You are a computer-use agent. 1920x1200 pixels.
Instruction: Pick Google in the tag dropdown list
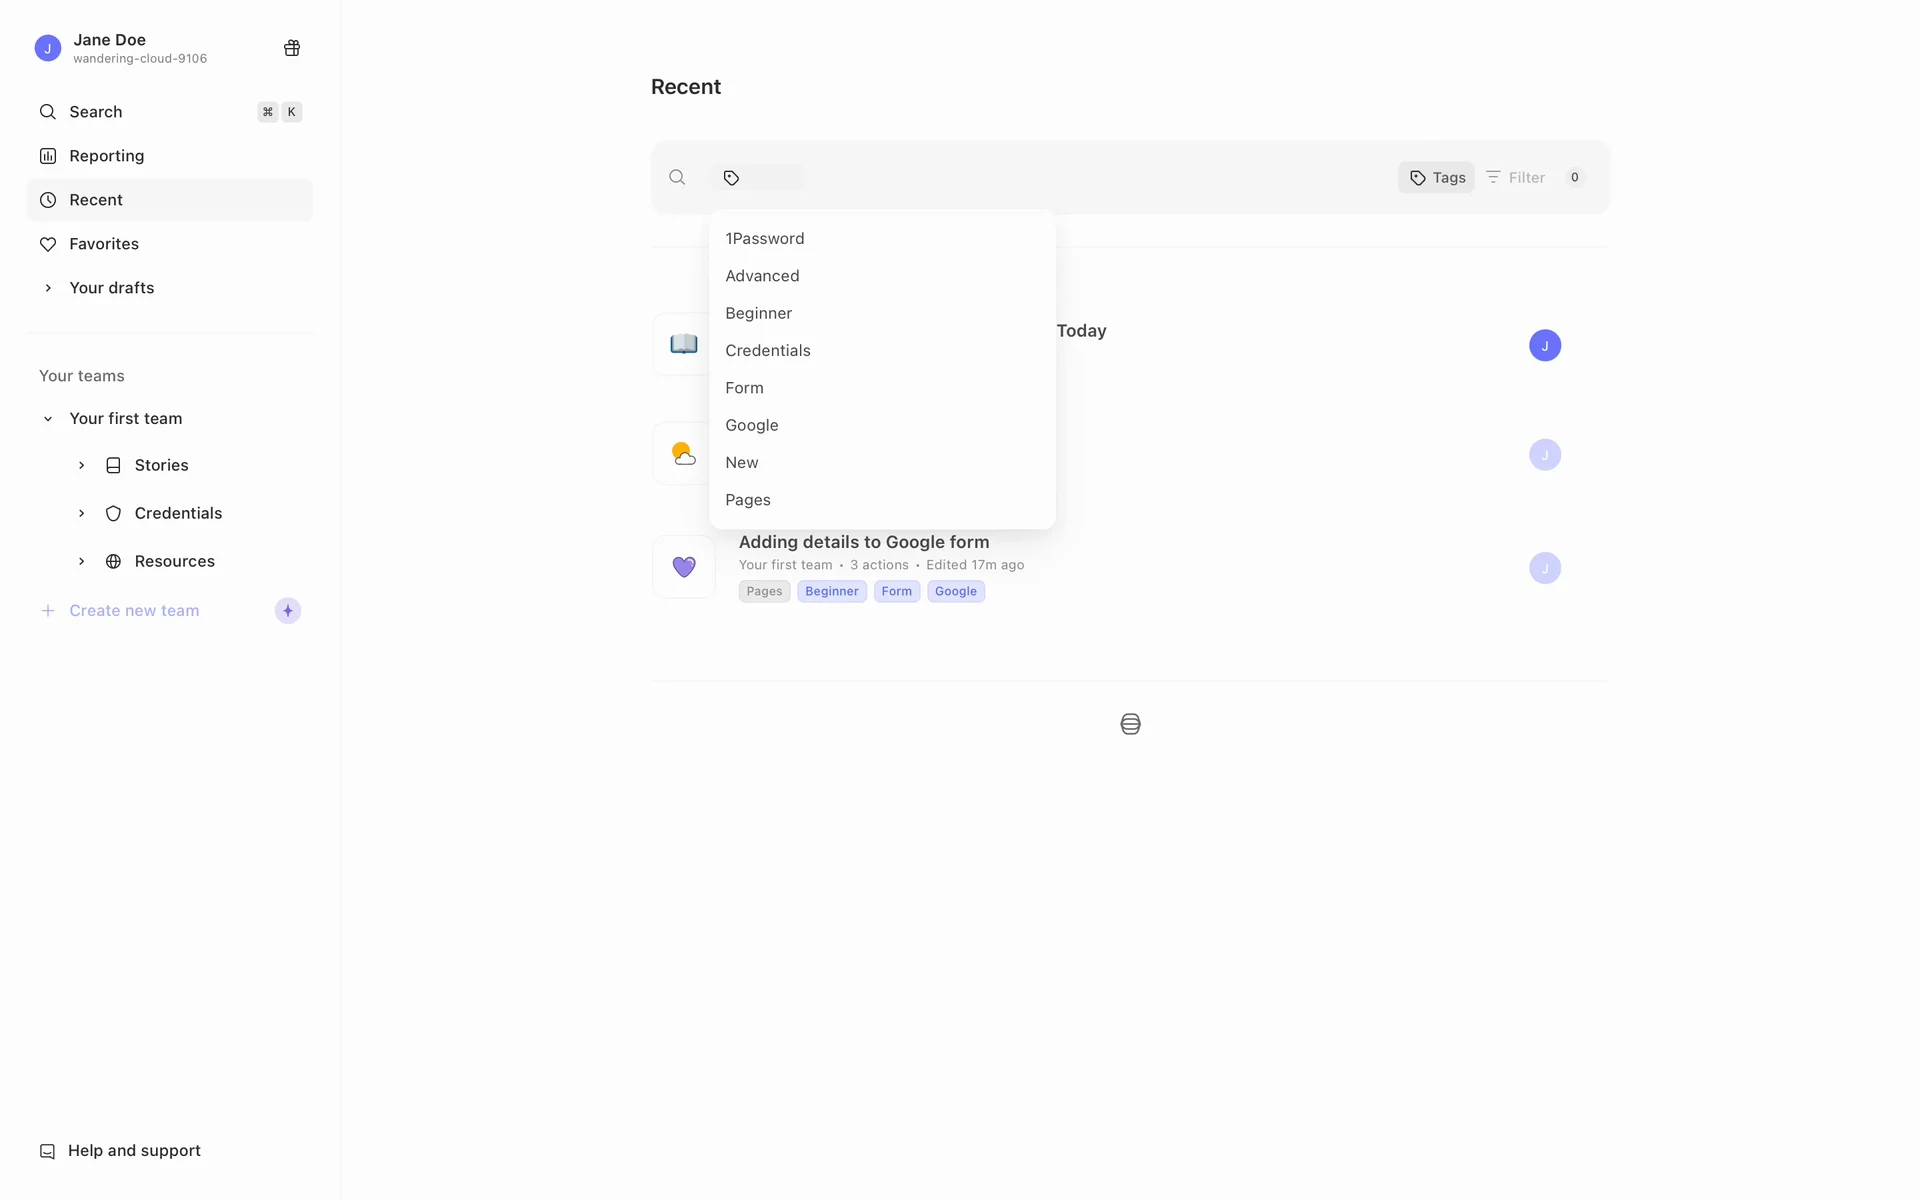pos(752,426)
